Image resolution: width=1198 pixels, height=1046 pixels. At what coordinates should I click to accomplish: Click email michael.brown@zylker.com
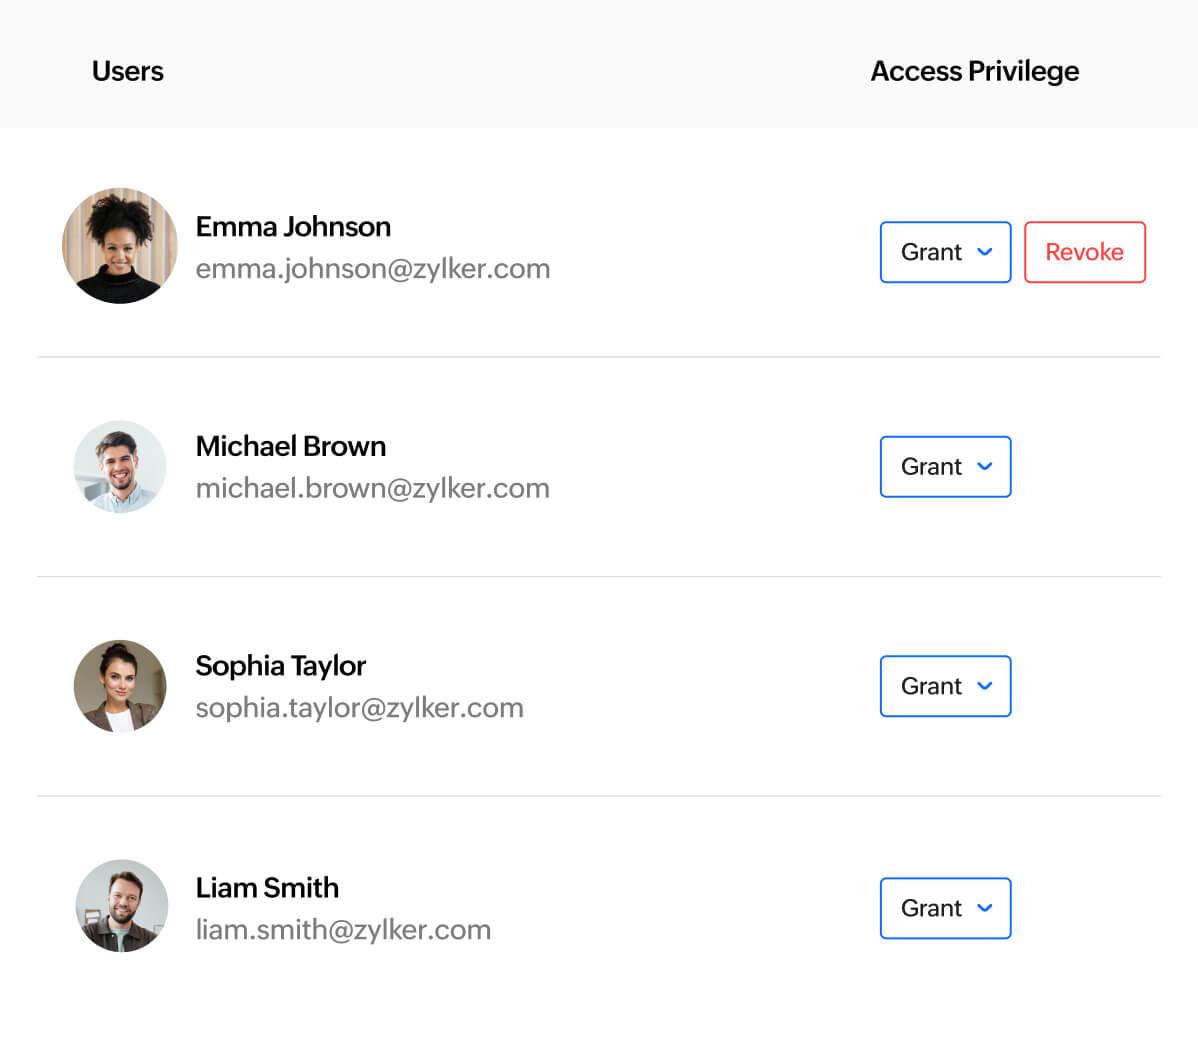[373, 488]
